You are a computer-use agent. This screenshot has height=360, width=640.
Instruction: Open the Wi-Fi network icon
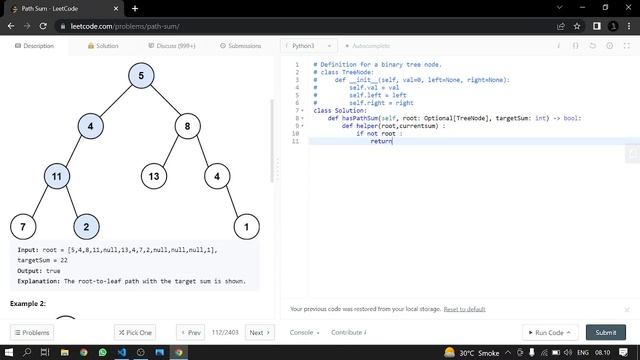coord(544,352)
